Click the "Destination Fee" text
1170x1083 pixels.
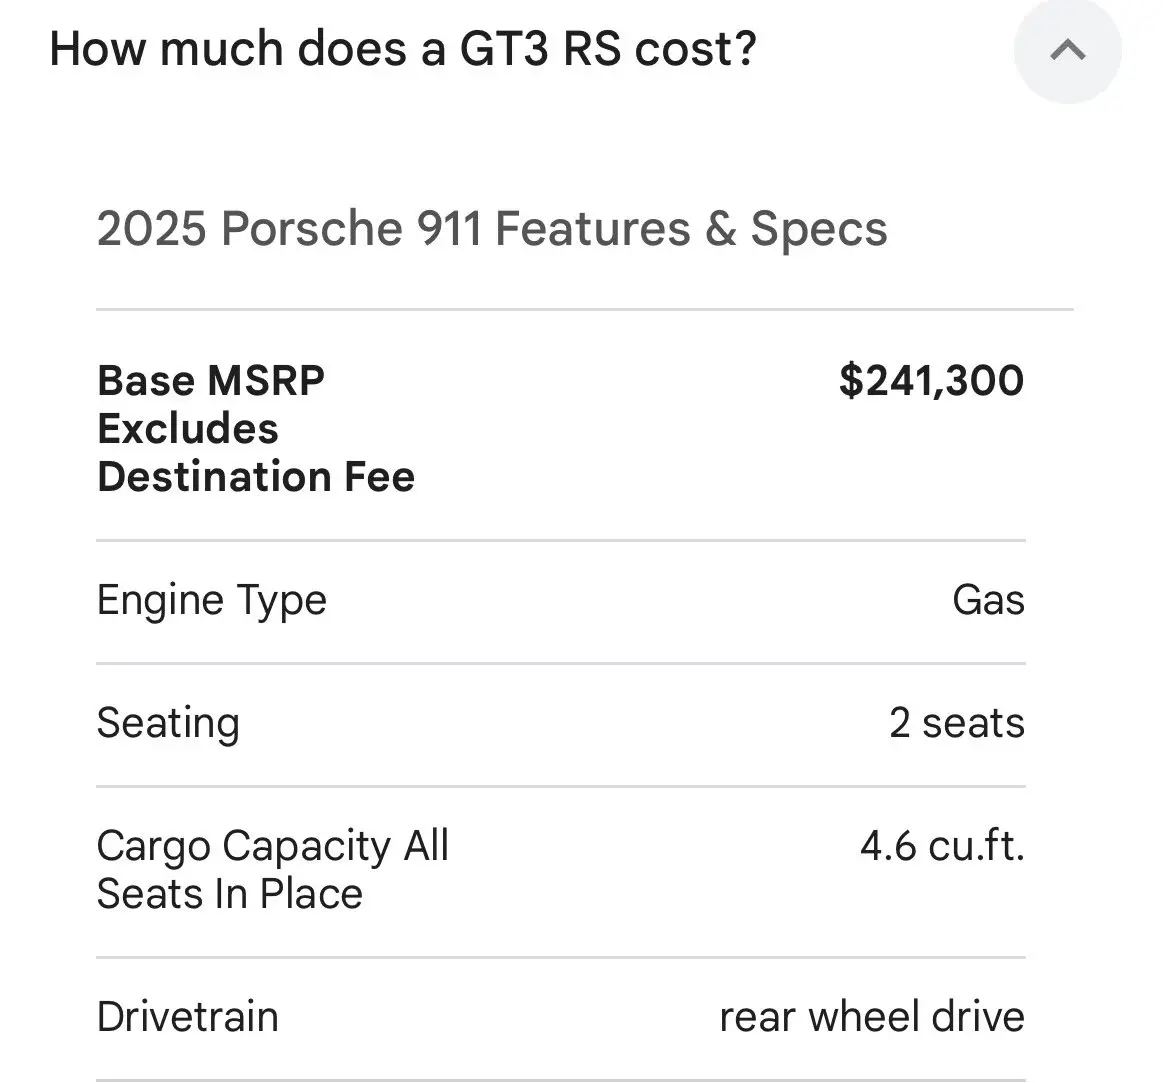point(256,477)
